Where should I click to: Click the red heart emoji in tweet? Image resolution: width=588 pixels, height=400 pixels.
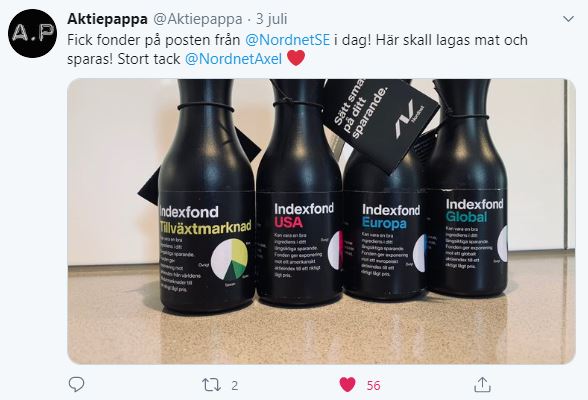(x=296, y=59)
